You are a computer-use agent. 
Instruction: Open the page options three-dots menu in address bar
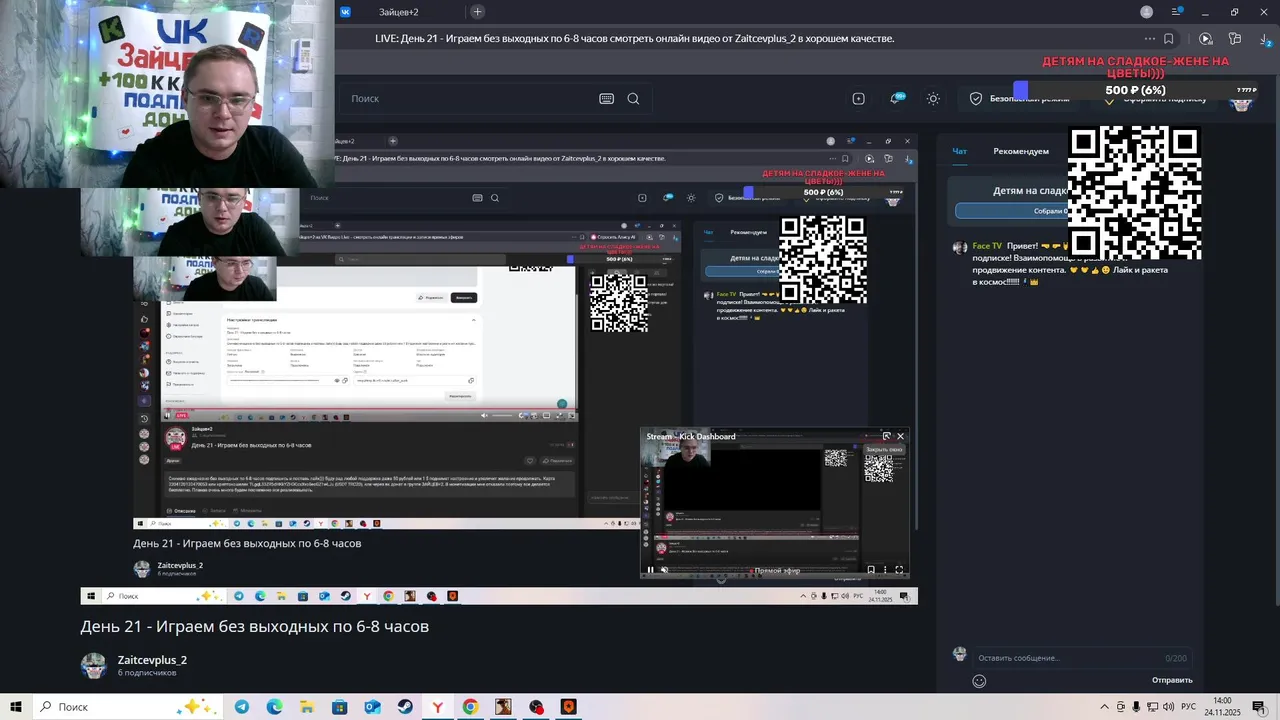pyautogui.click(x=1150, y=39)
